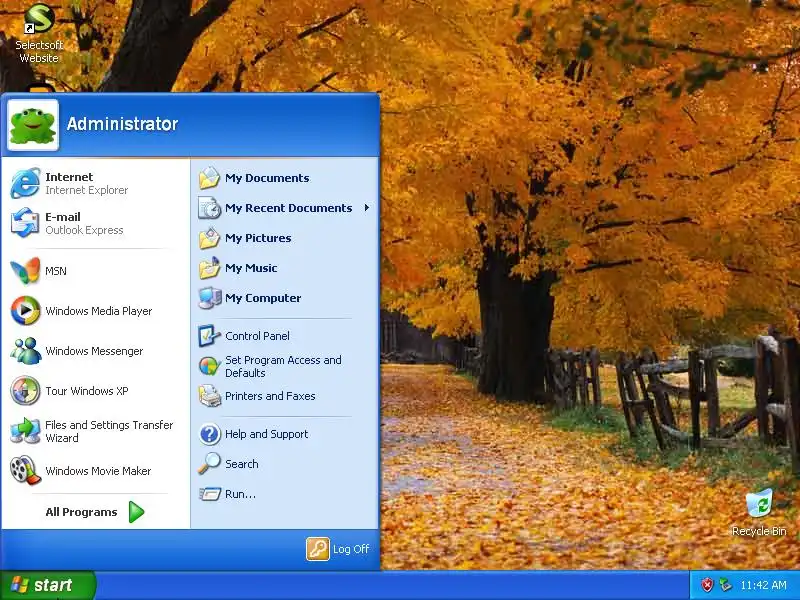This screenshot has height=600, width=800.
Task: Open the My Pictures folder icon
Action: 209,238
